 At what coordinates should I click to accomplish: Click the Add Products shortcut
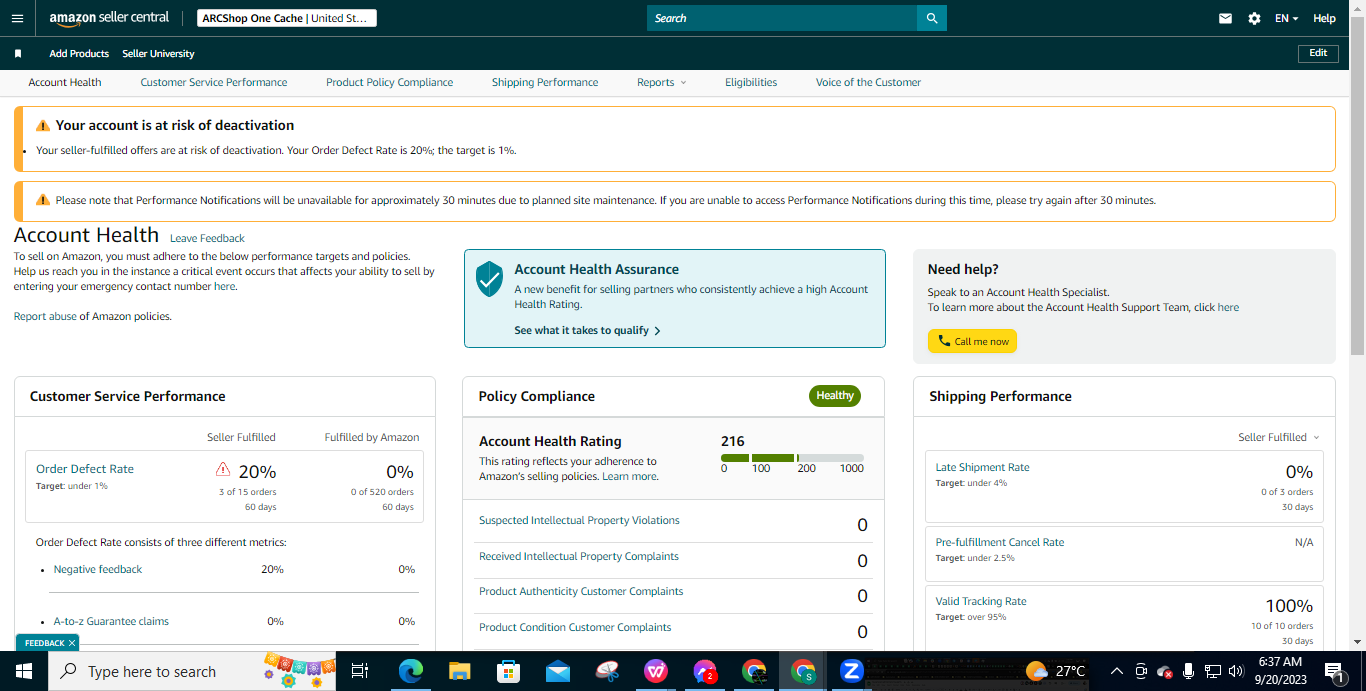pos(79,53)
